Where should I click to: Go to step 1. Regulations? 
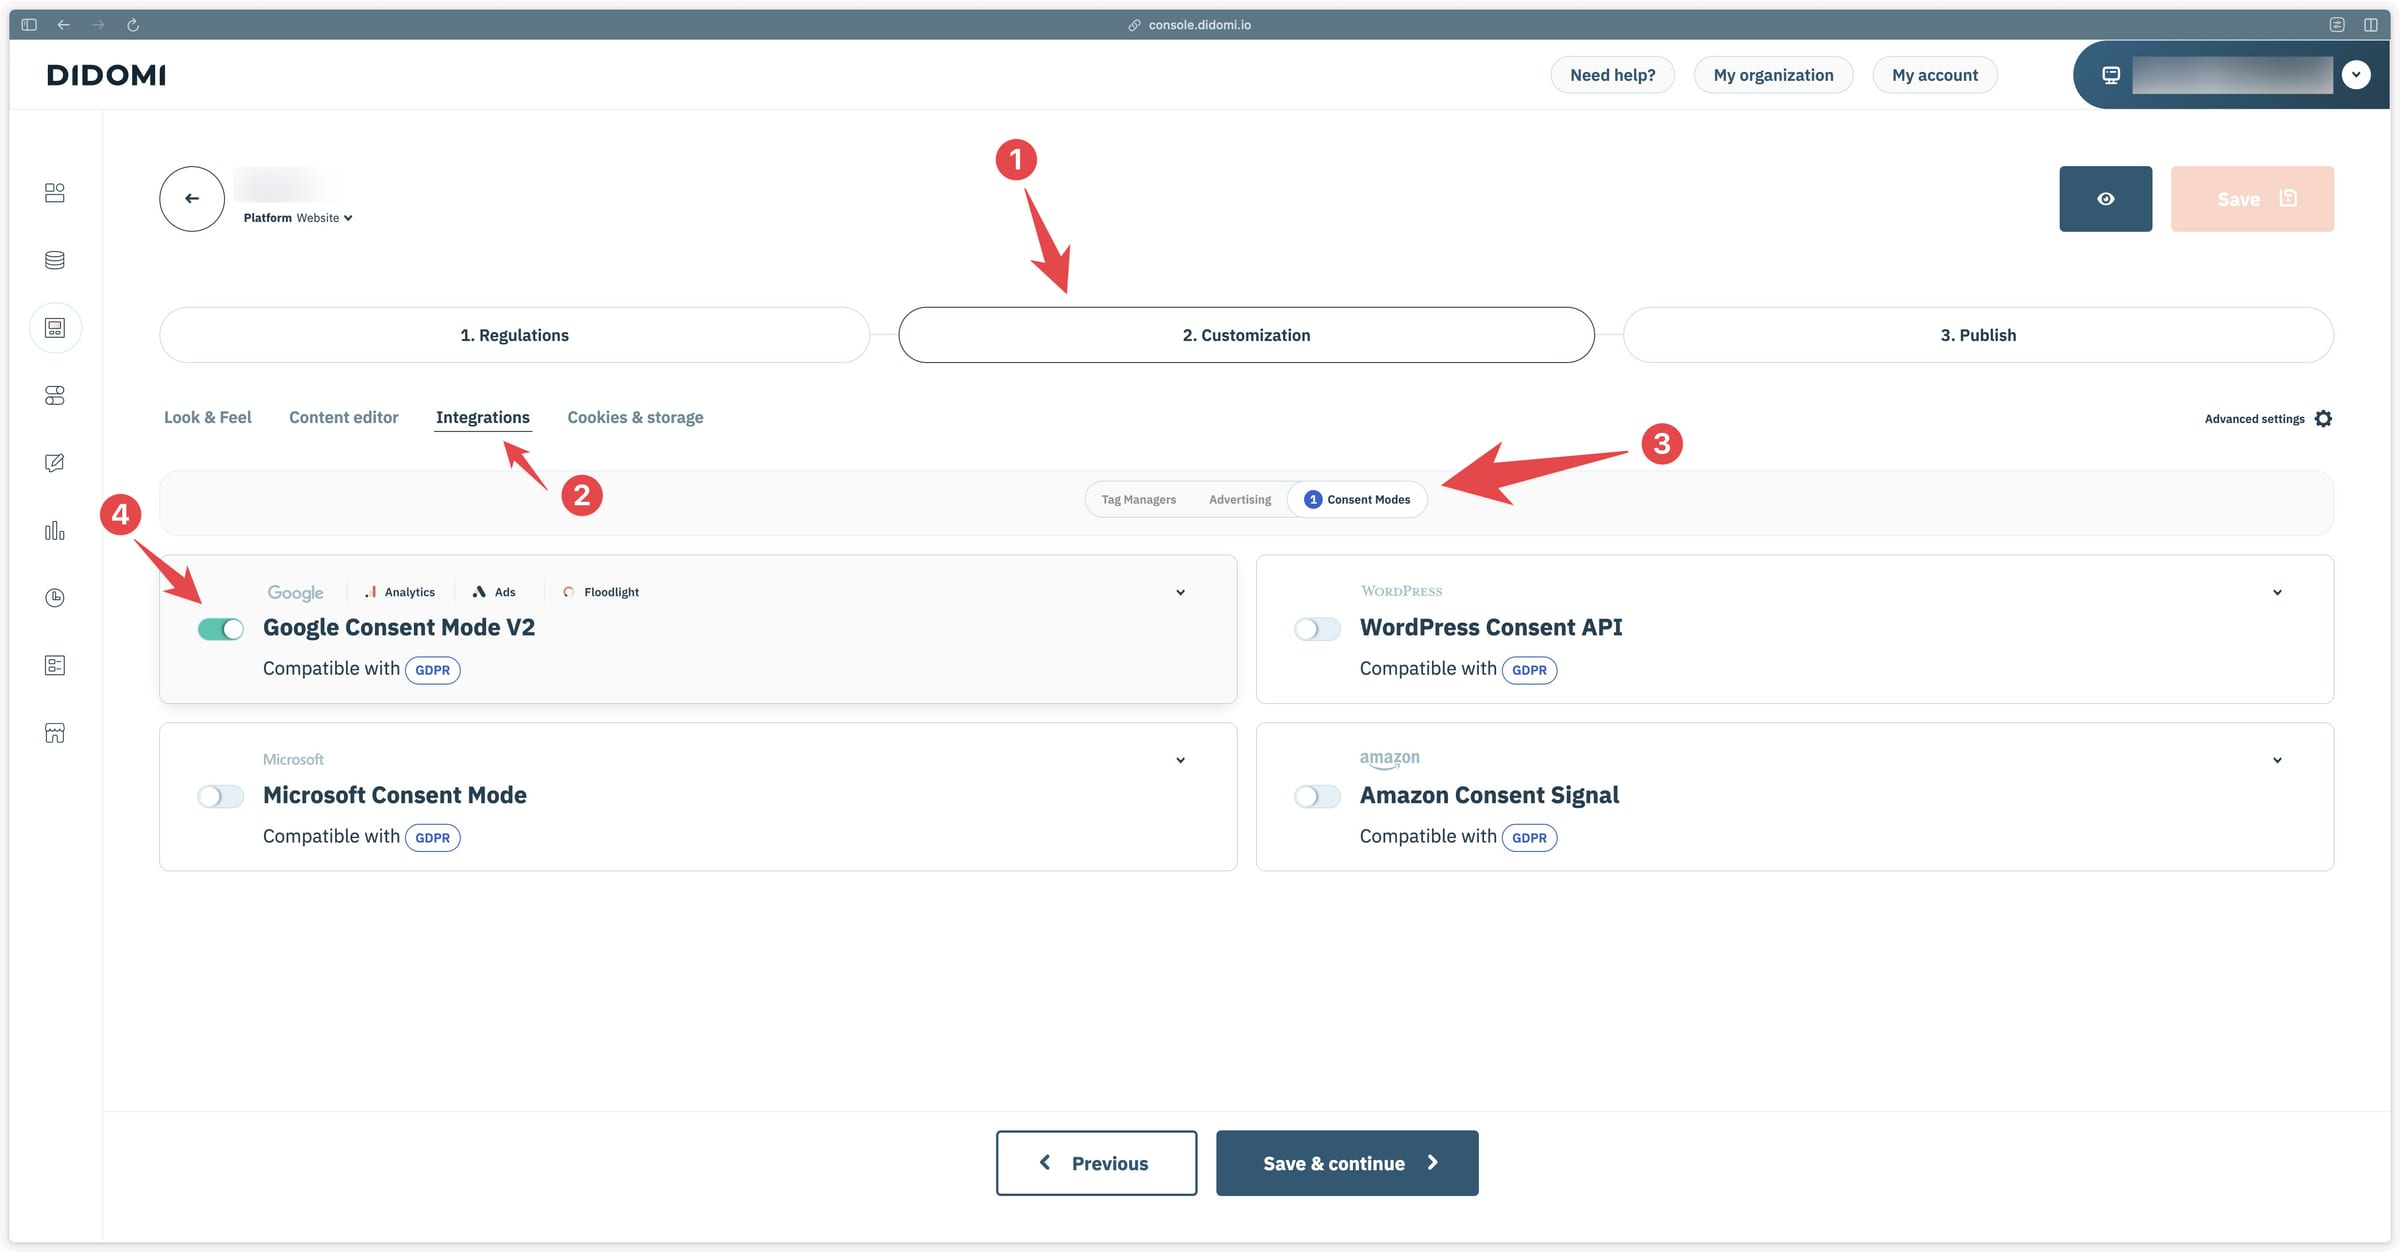(x=514, y=335)
